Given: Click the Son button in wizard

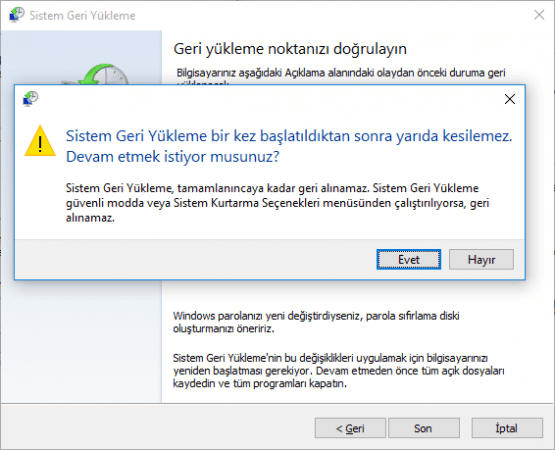Looking at the screenshot, I should click(x=424, y=428).
